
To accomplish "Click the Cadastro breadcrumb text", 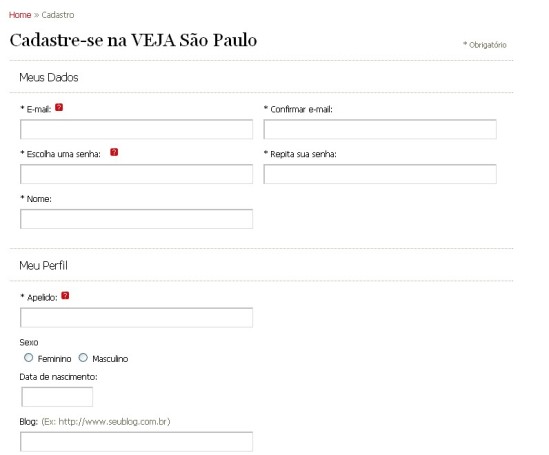I will 58,15.
